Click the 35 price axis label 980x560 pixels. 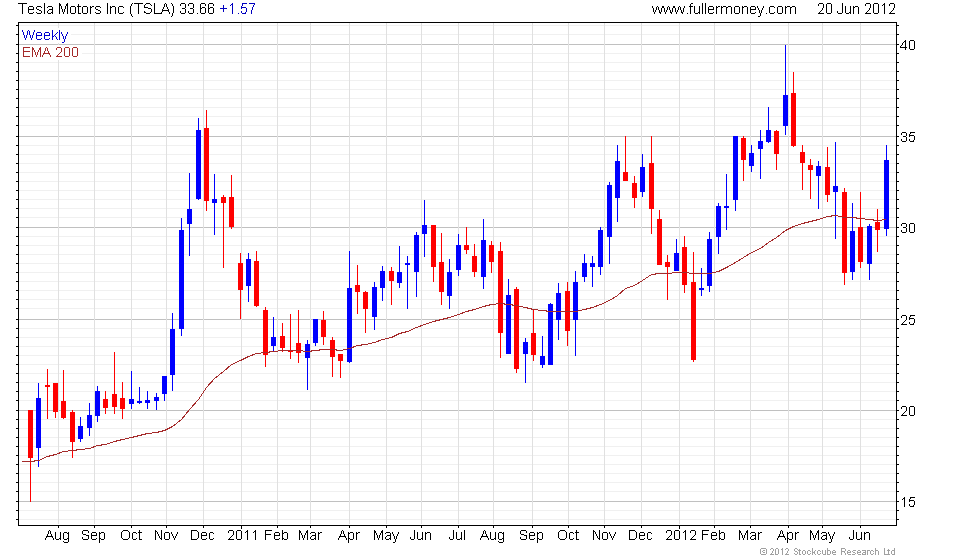(x=908, y=137)
